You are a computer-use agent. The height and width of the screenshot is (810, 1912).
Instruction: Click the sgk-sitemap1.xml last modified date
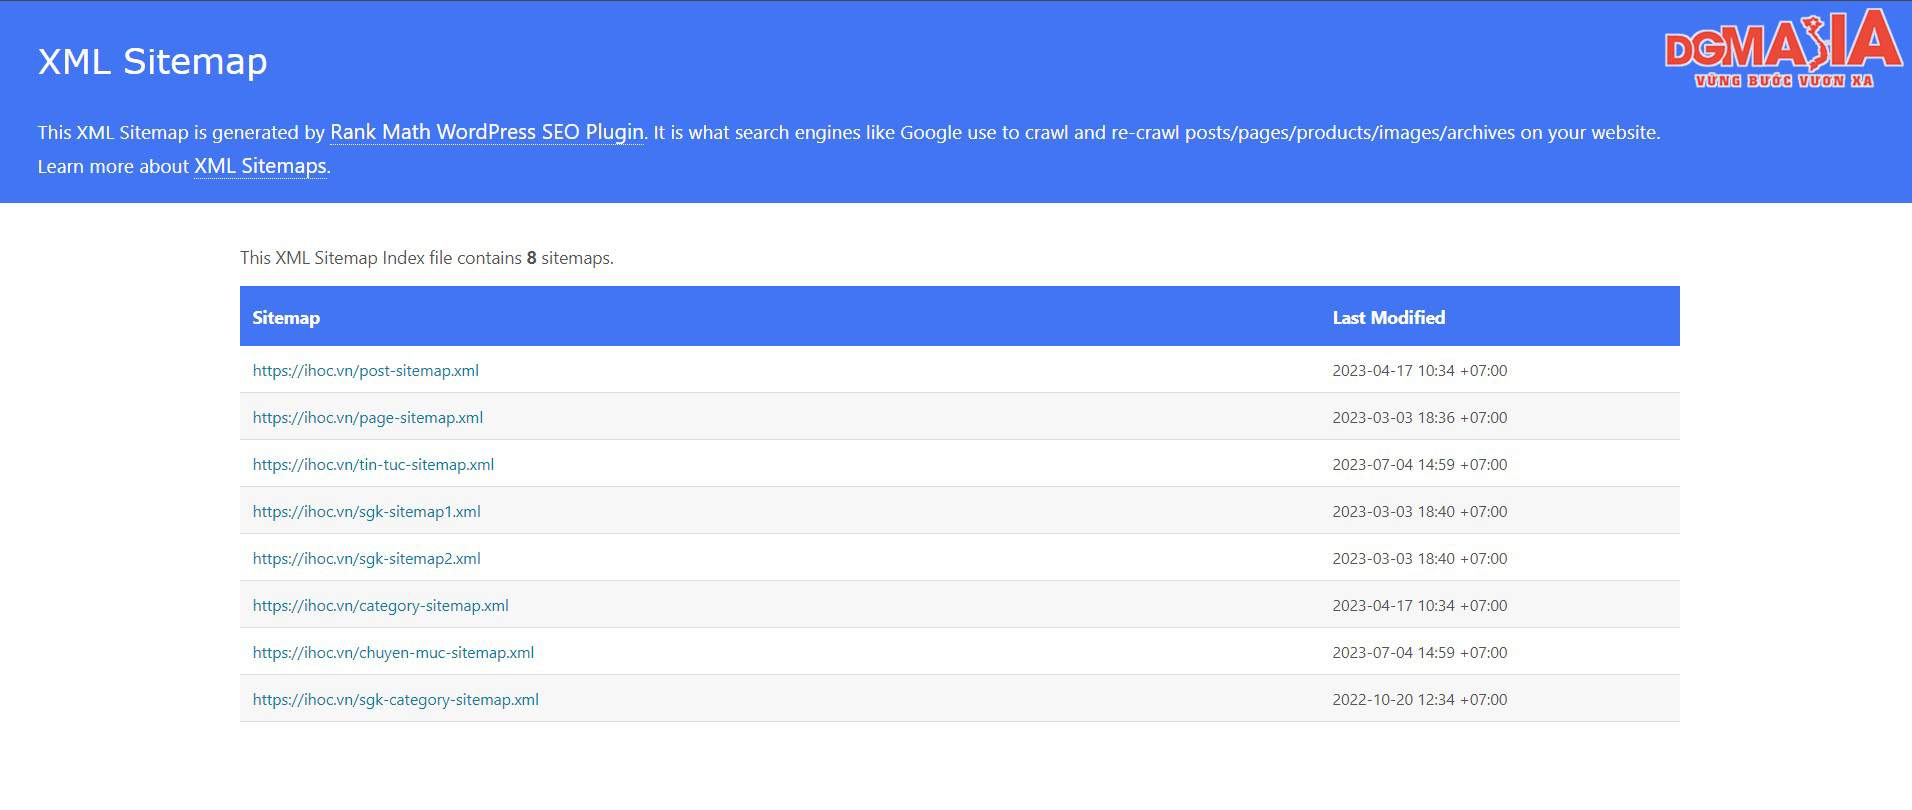point(1420,511)
